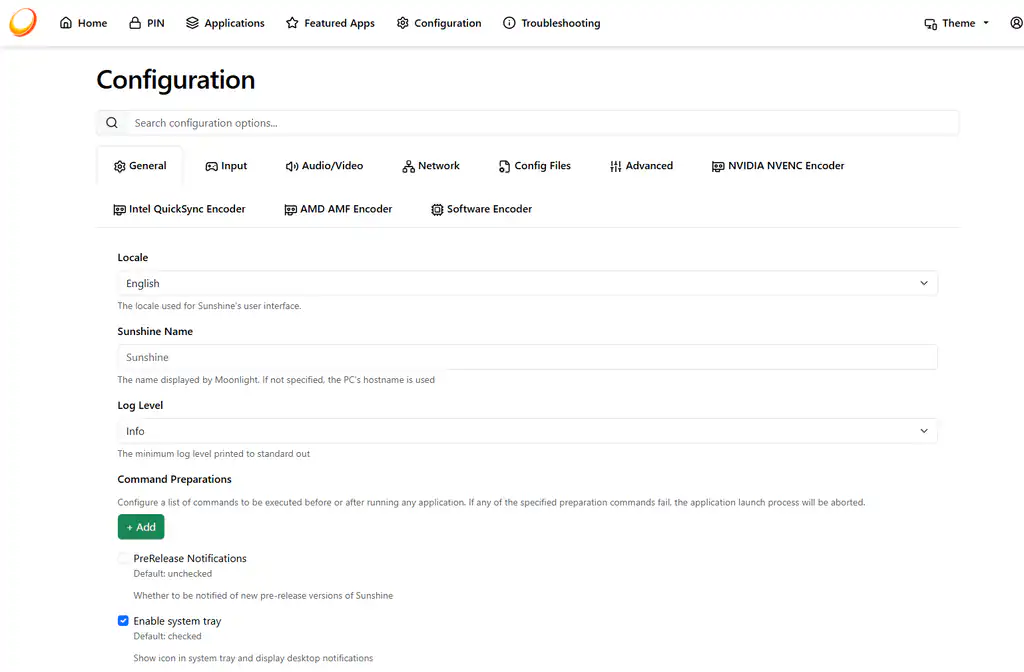Click the Featured Apps star icon
This screenshot has height=672, width=1024.
pyautogui.click(x=292, y=23)
